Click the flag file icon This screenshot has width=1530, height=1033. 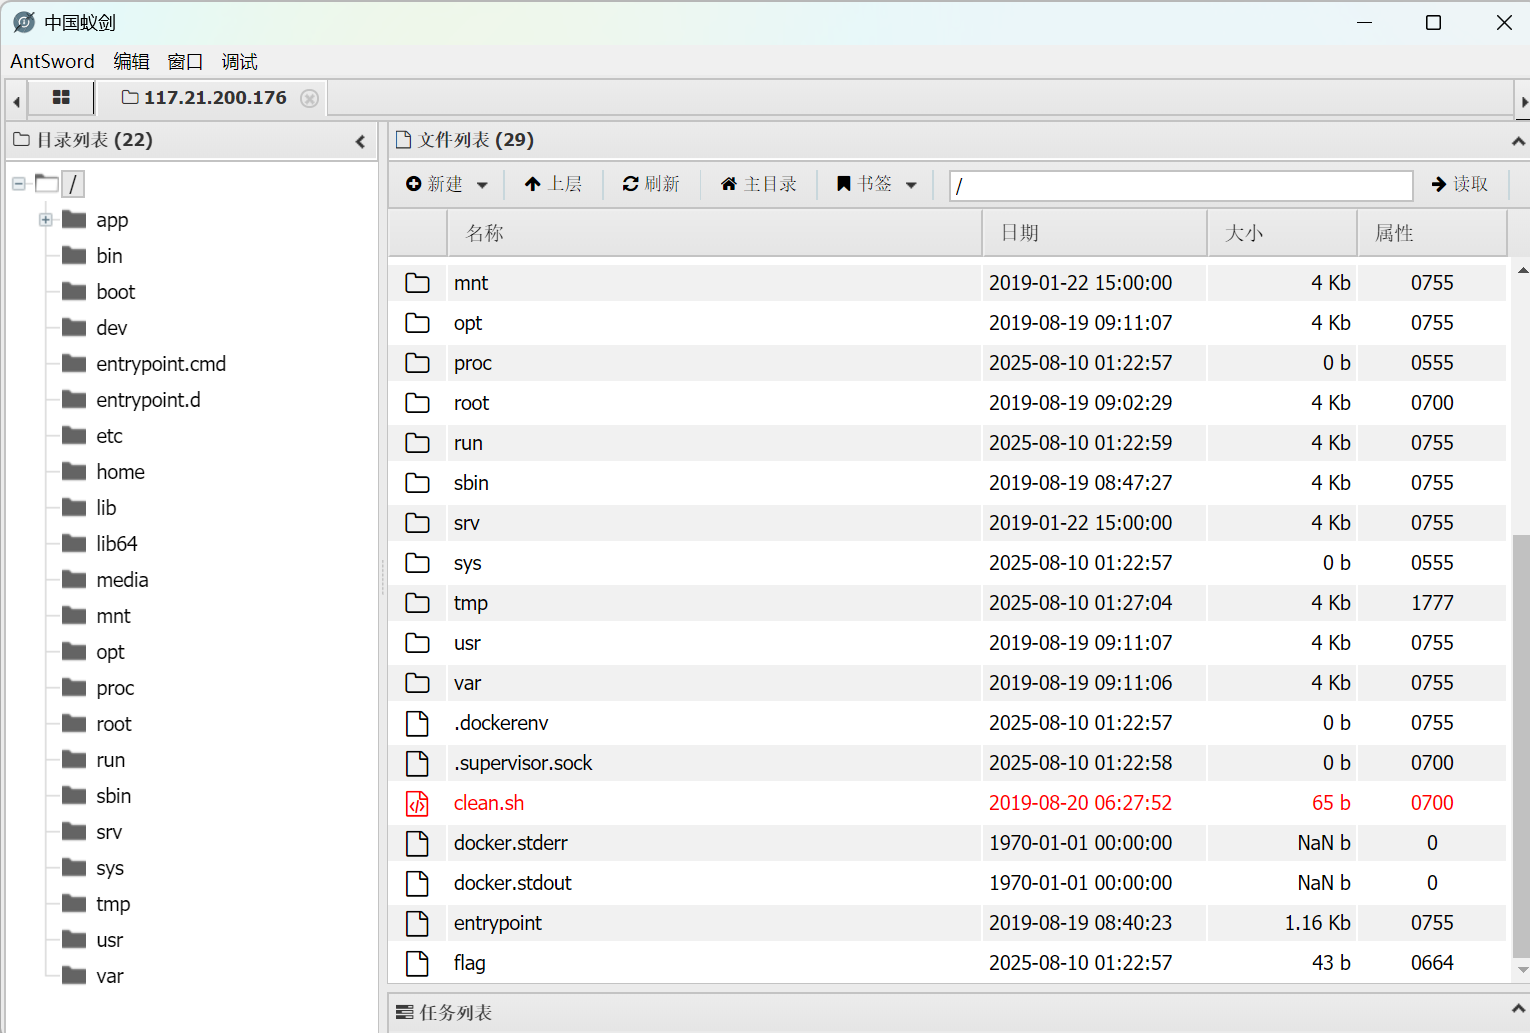click(417, 963)
